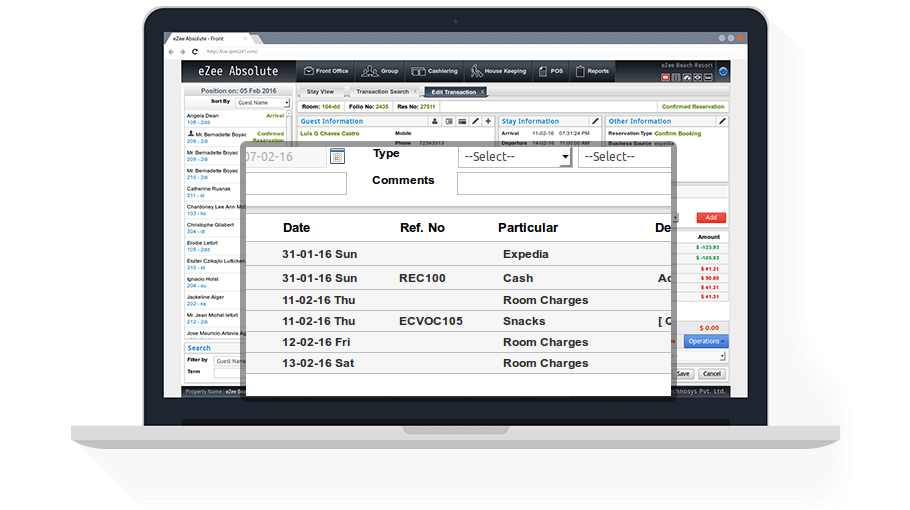Switch to the Transaction Search tab
The image size is (910, 510).
382,92
